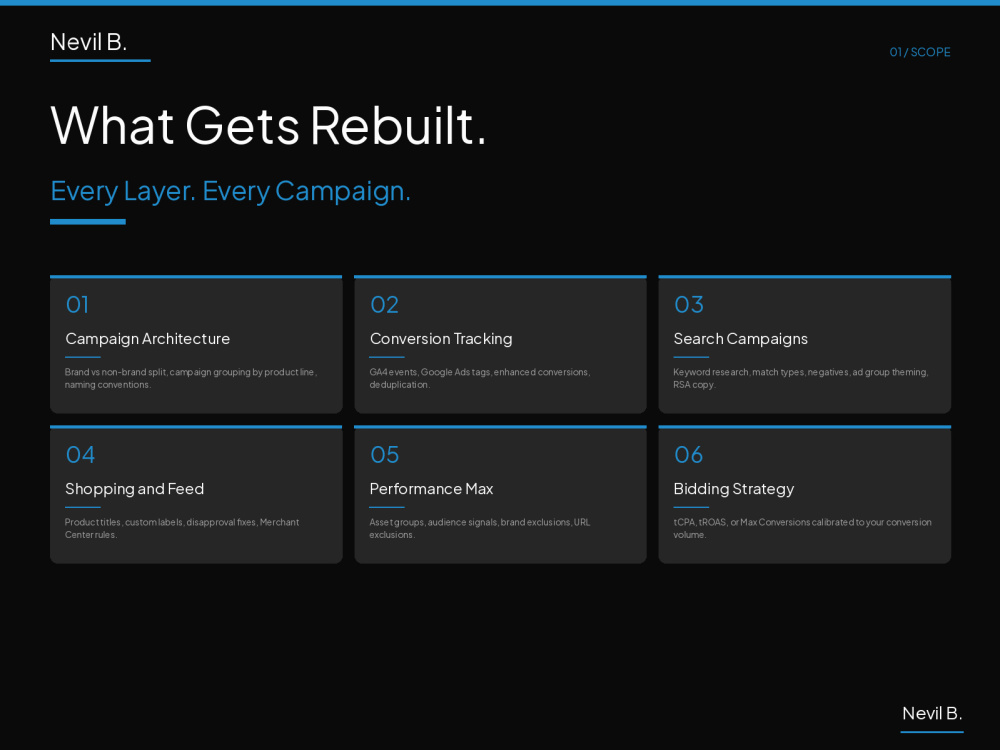Image resolution: width=1000 pixels, height=750 pixels.
Task: Click the blue underline beneath subtitle
Action: pyautogui.click(x=88, y=222)
